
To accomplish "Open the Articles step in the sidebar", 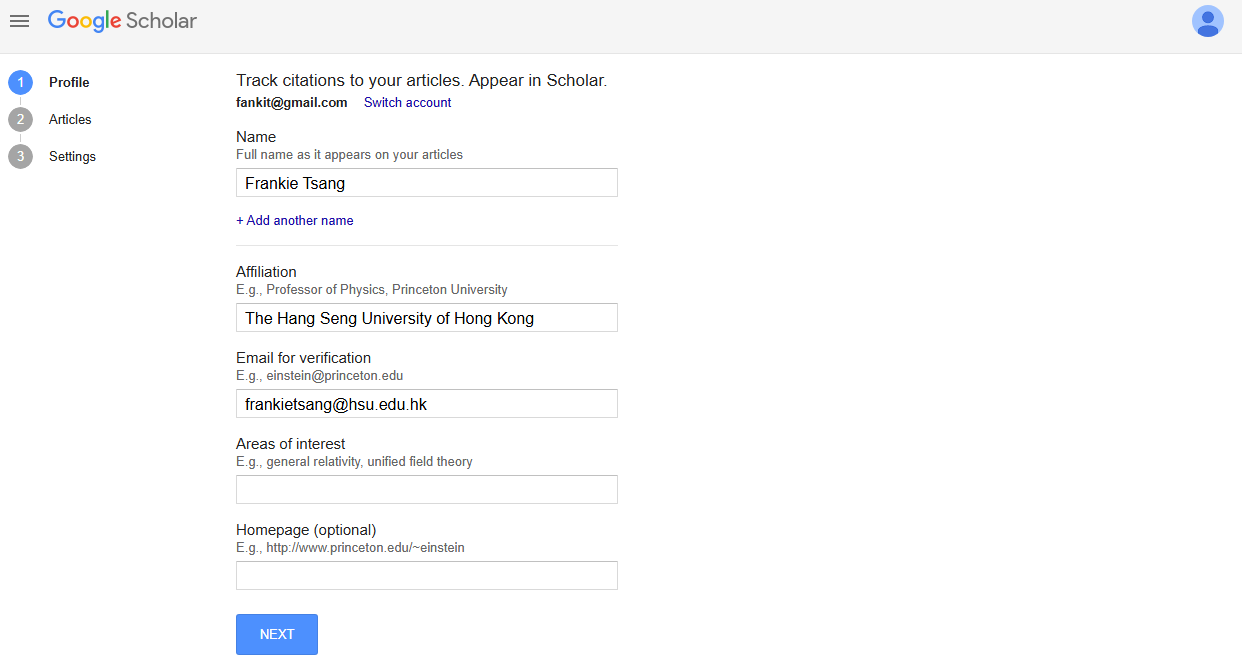I will pos(70,119).
